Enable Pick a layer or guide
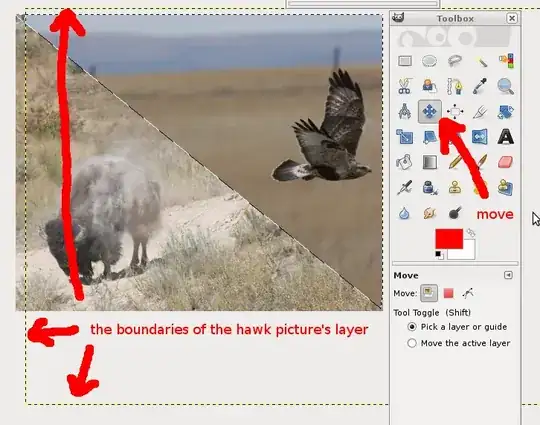The height and width of the screenshot is (425, 540). tap(412, 326)
